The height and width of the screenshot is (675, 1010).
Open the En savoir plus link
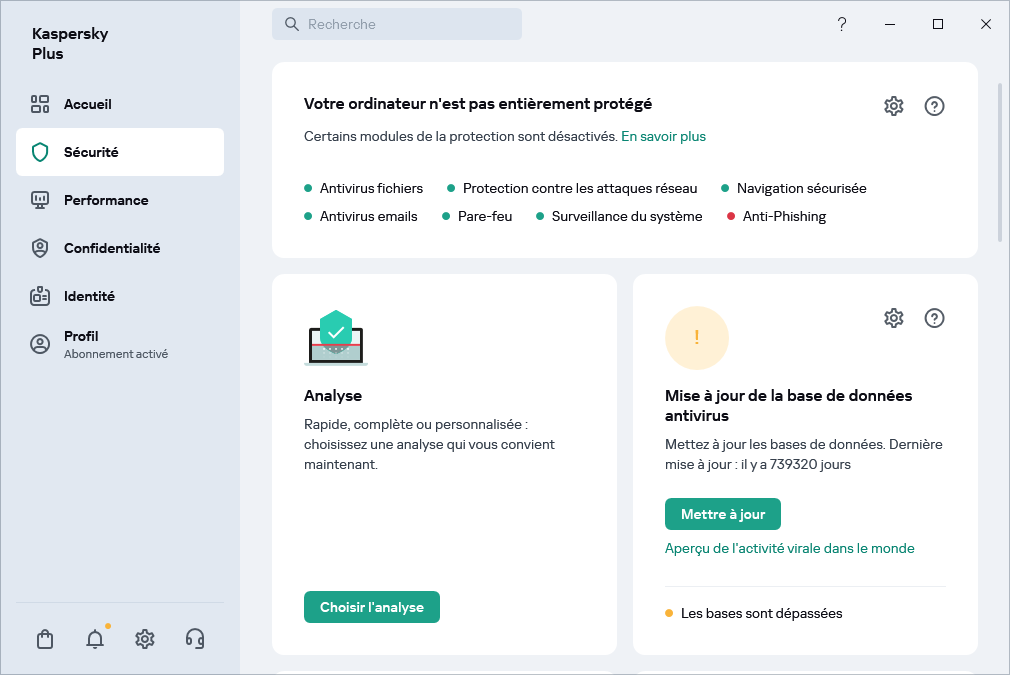(663, 135)
